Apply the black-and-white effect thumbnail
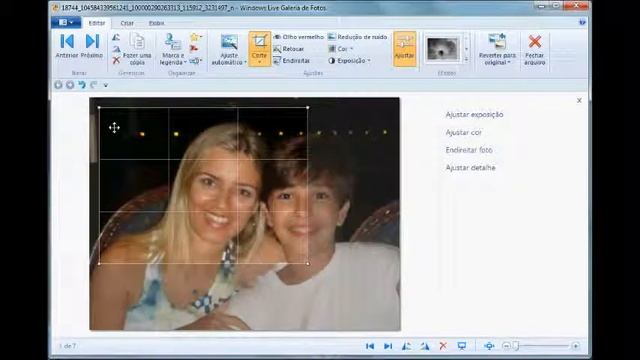This screenshot has height=360, width=640. 442,49
